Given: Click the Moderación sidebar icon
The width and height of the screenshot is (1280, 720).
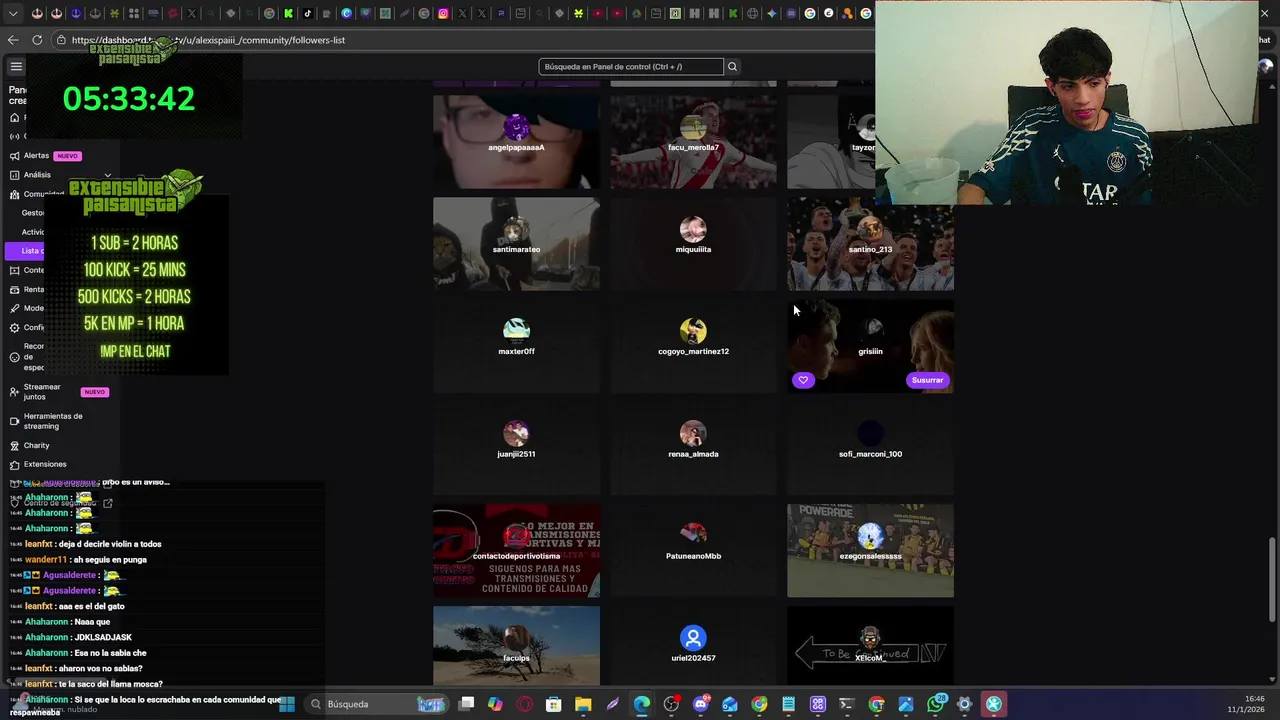Looking at the screenshot, I should pos(14,308).
